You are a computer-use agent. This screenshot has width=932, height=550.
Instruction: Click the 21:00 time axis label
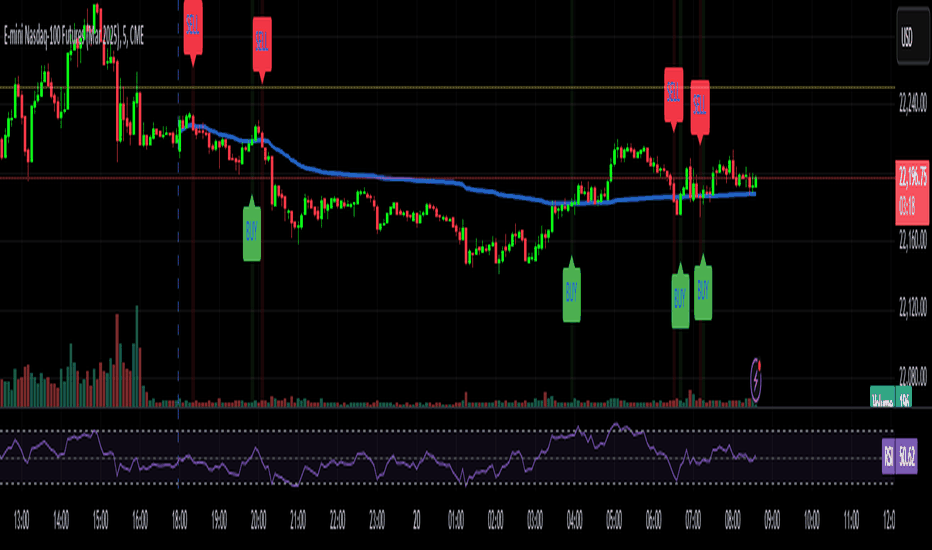click(298, 520)
